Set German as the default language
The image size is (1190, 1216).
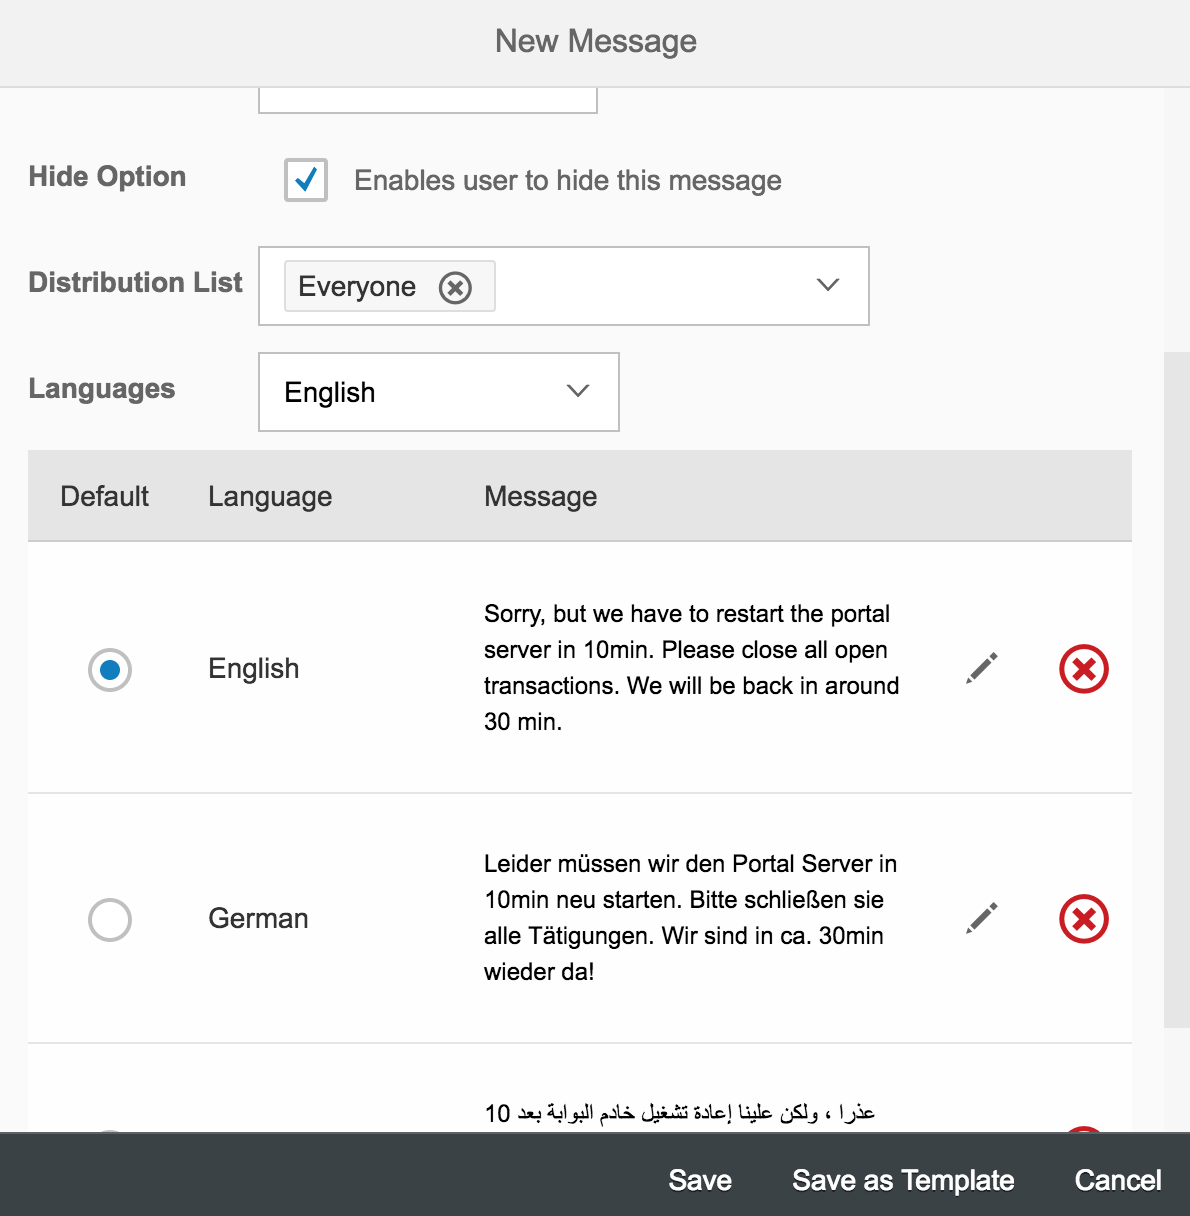pos(110,919)
